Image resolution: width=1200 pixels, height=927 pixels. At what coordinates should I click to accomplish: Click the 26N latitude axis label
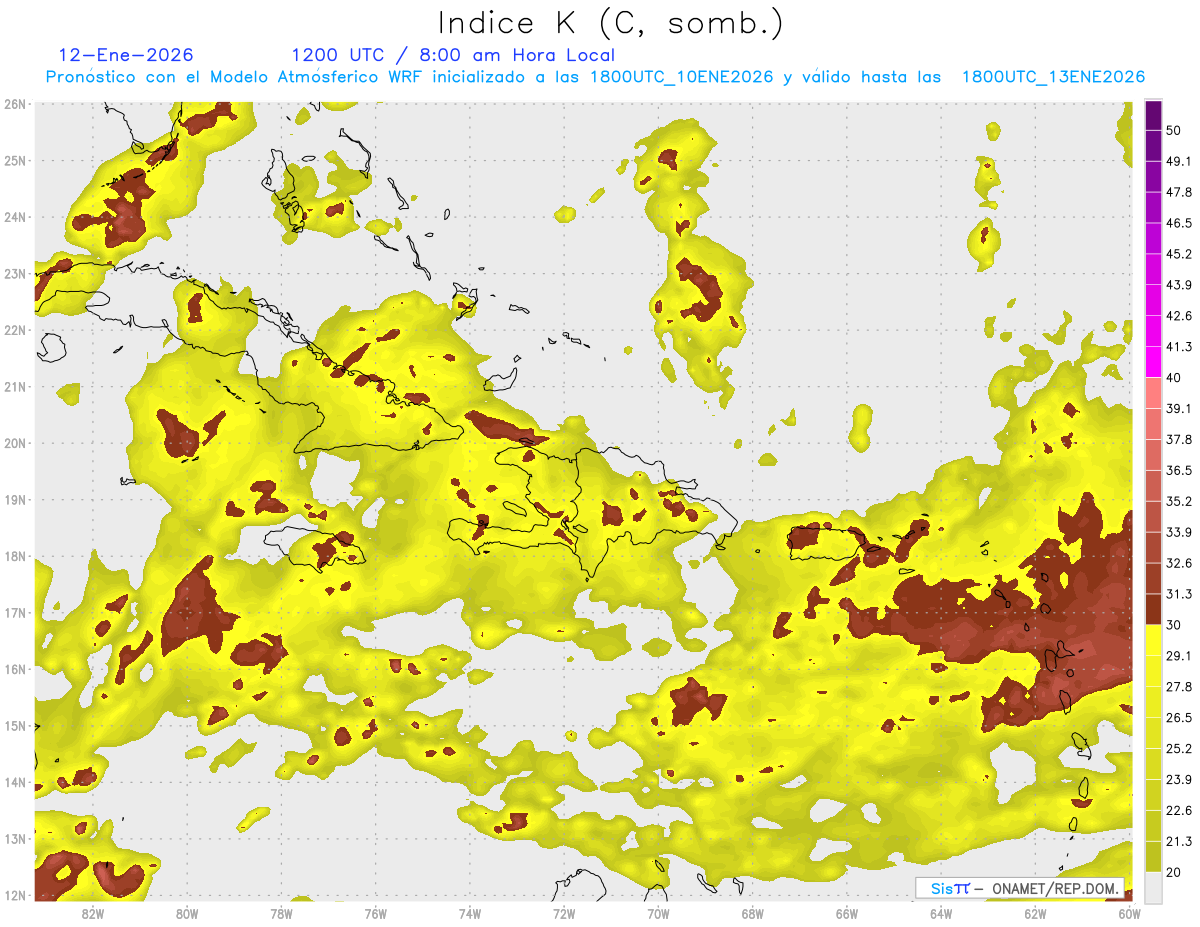coord(15,104)
